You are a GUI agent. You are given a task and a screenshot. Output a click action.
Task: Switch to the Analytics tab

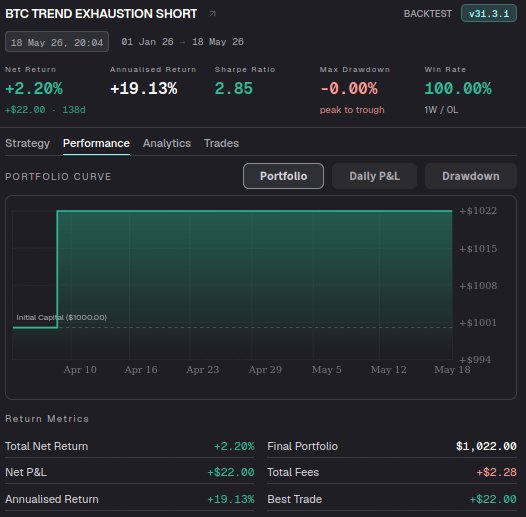pyautogui.click(x=167, y=143)
